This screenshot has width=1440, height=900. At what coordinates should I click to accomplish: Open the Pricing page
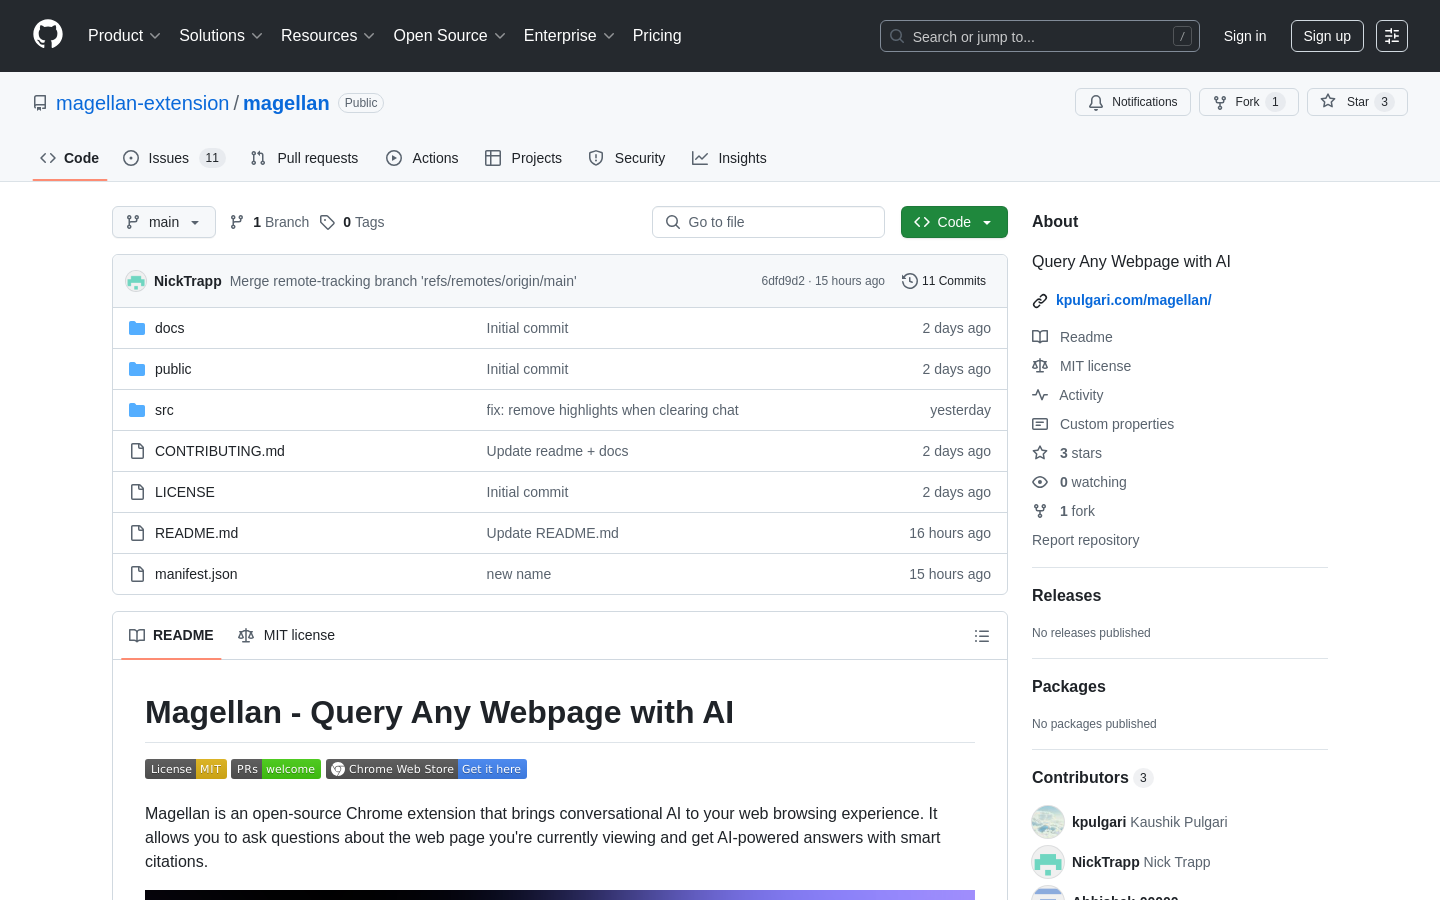pyautogui.click(x=657, y=36)
